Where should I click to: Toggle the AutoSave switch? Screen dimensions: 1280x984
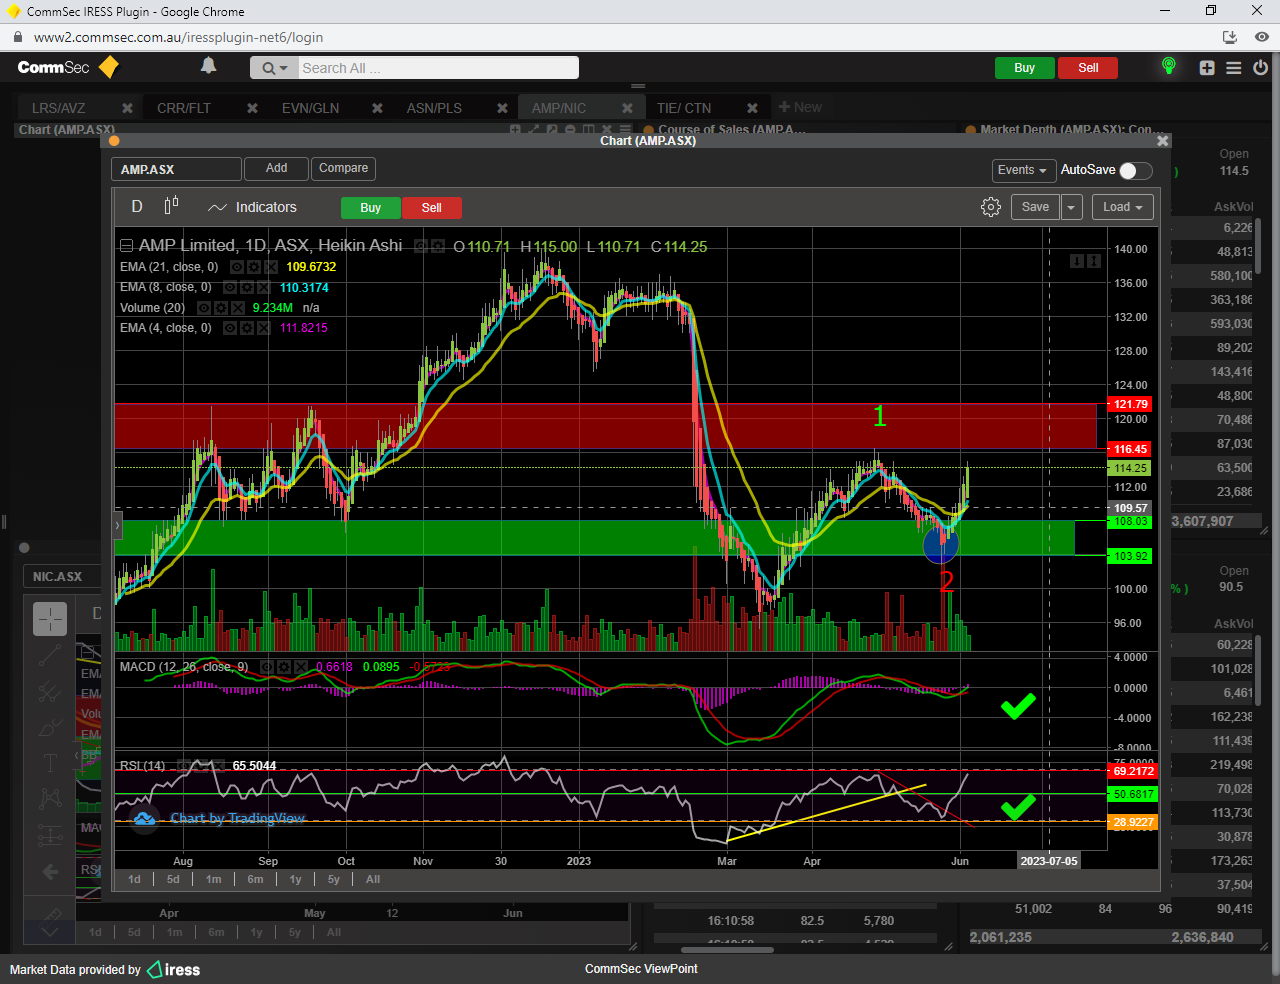1135,170
